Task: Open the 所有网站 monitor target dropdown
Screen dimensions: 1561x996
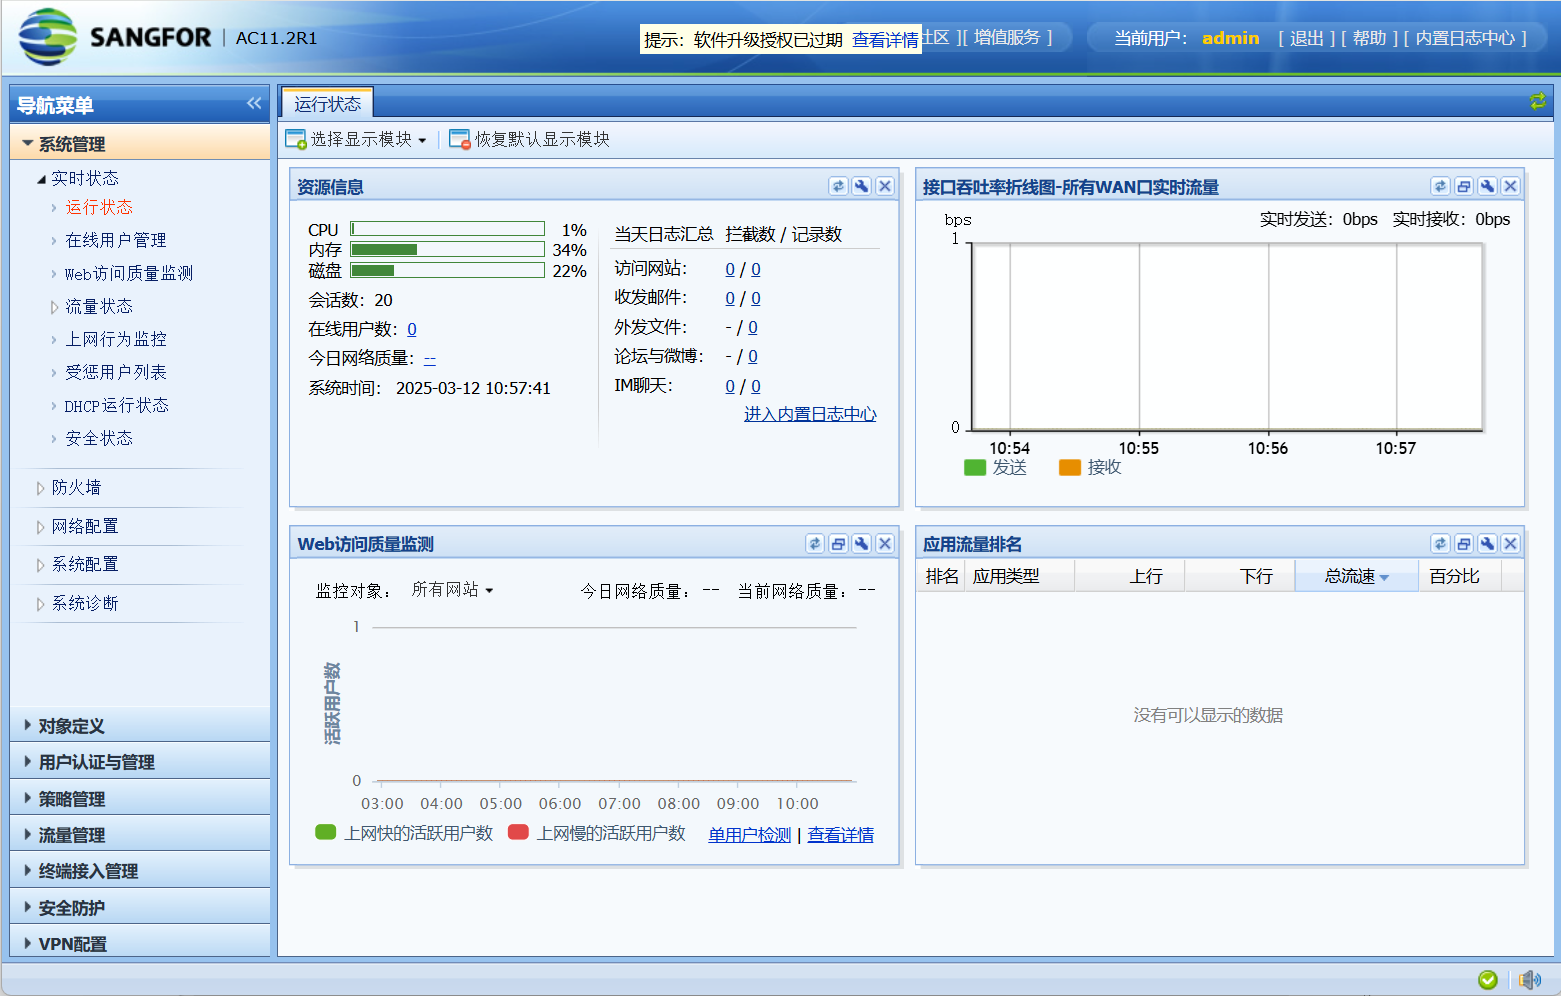Action: [x=452, y=590]
